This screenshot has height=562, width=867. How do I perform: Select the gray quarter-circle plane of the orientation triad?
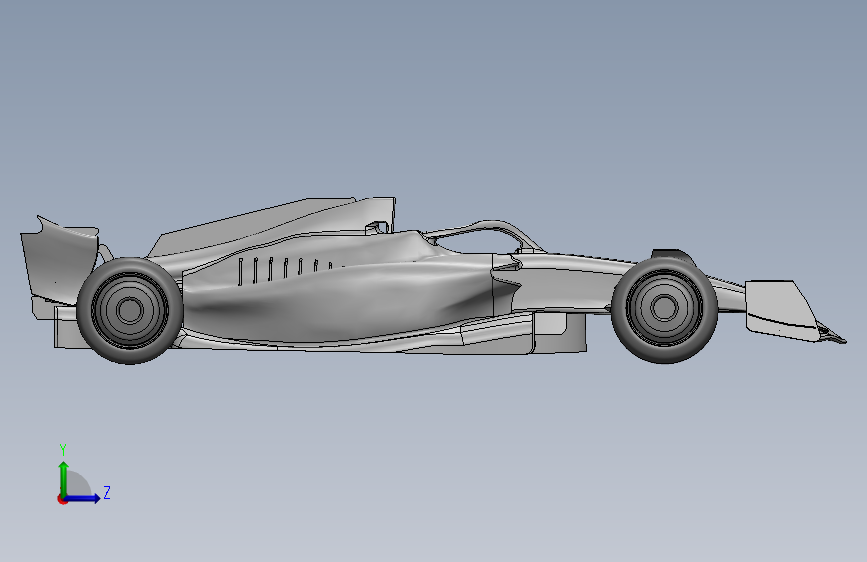77,485
